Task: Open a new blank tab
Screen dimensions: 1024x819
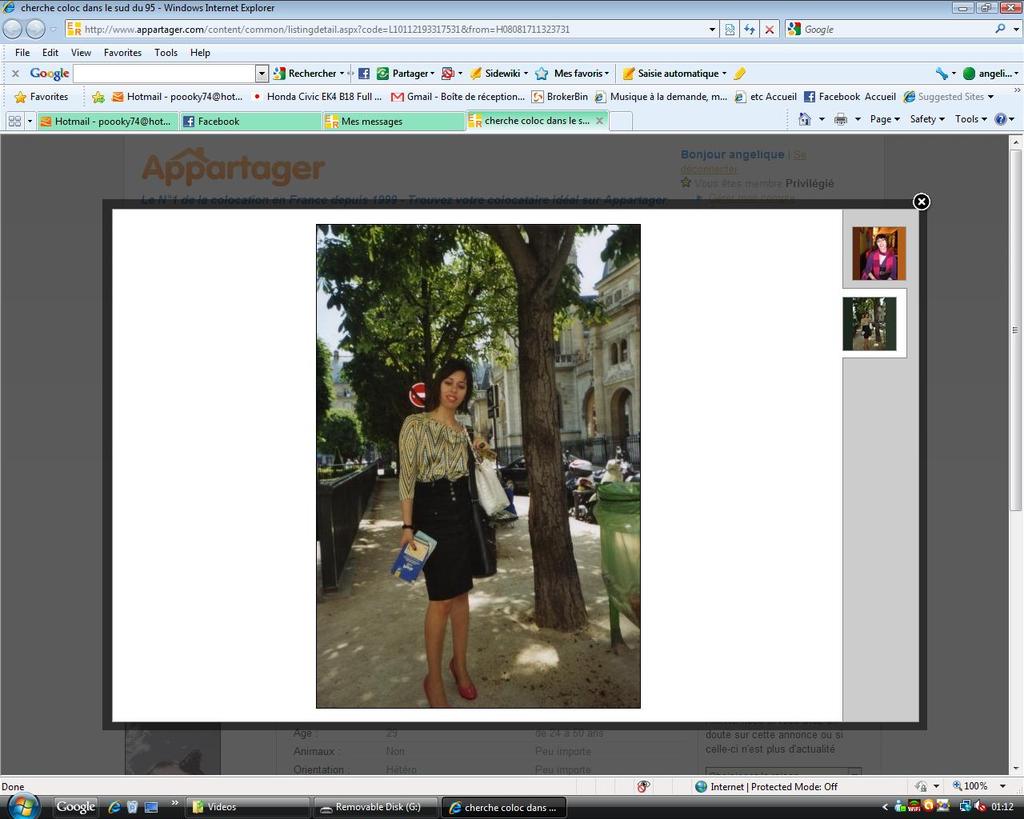Action: pyautogui.click(x=620, y=121)
